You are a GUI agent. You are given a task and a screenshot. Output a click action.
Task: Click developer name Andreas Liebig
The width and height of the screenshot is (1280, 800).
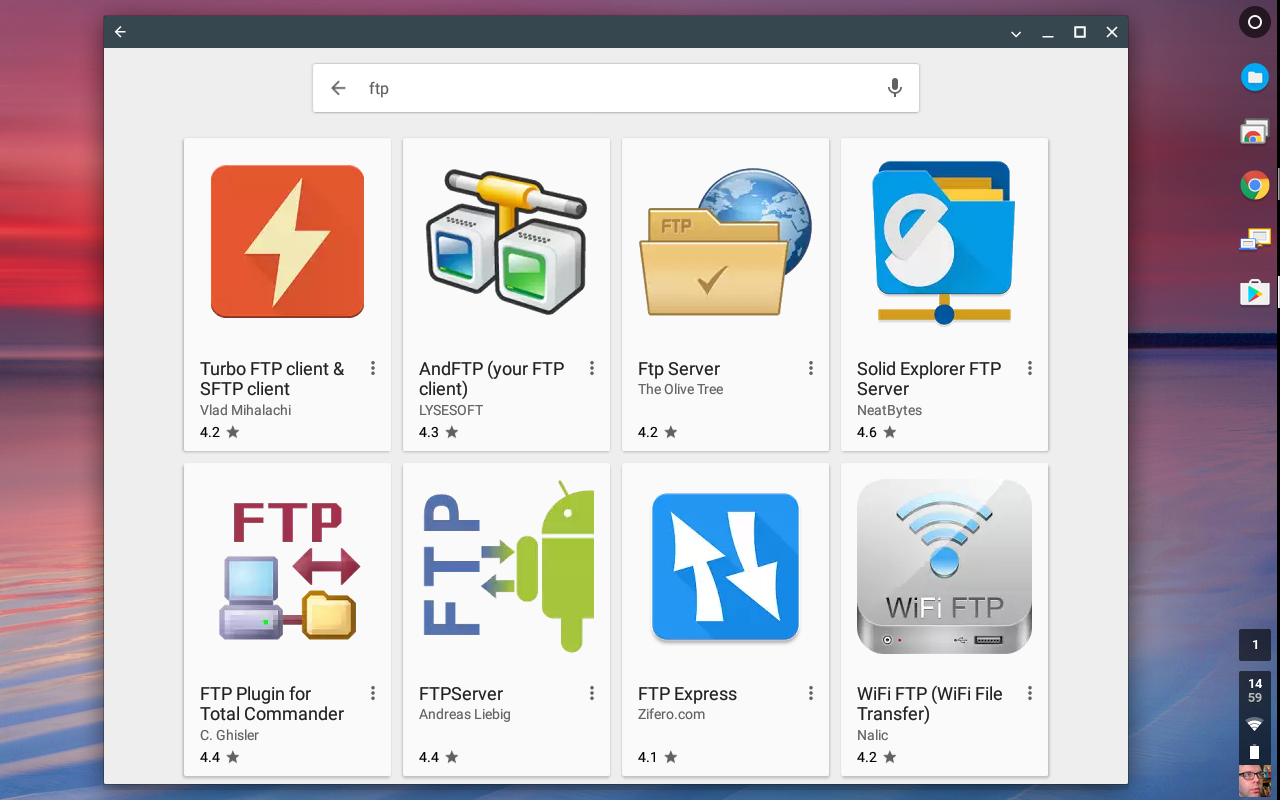coord(465,714)
